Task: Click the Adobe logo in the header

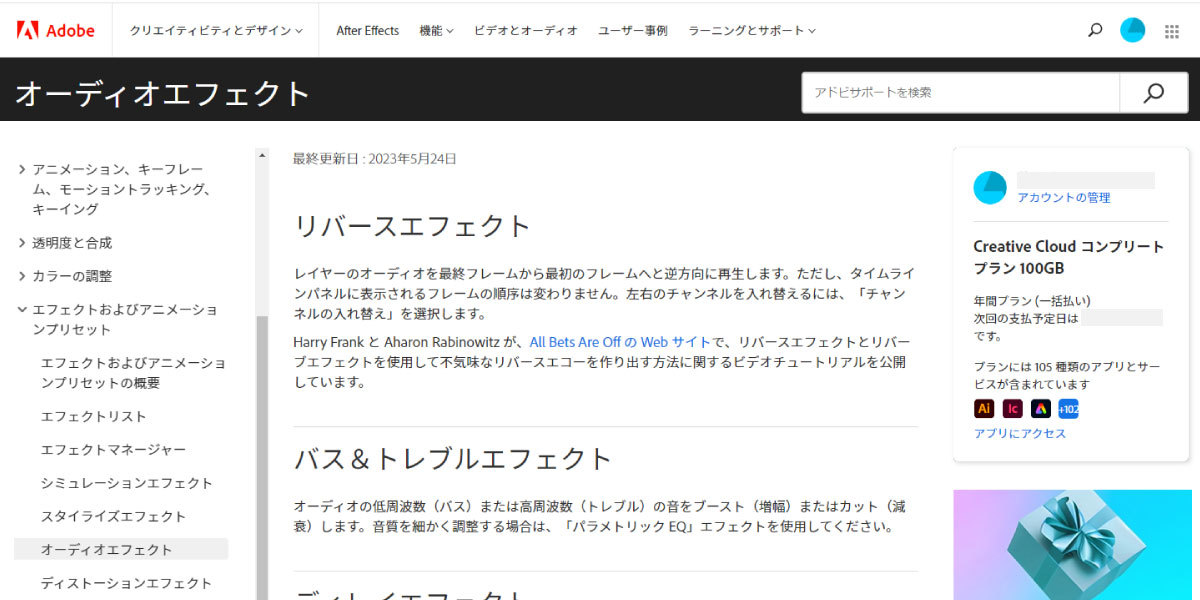Action: pyautogui.click(x=56, y=30)
